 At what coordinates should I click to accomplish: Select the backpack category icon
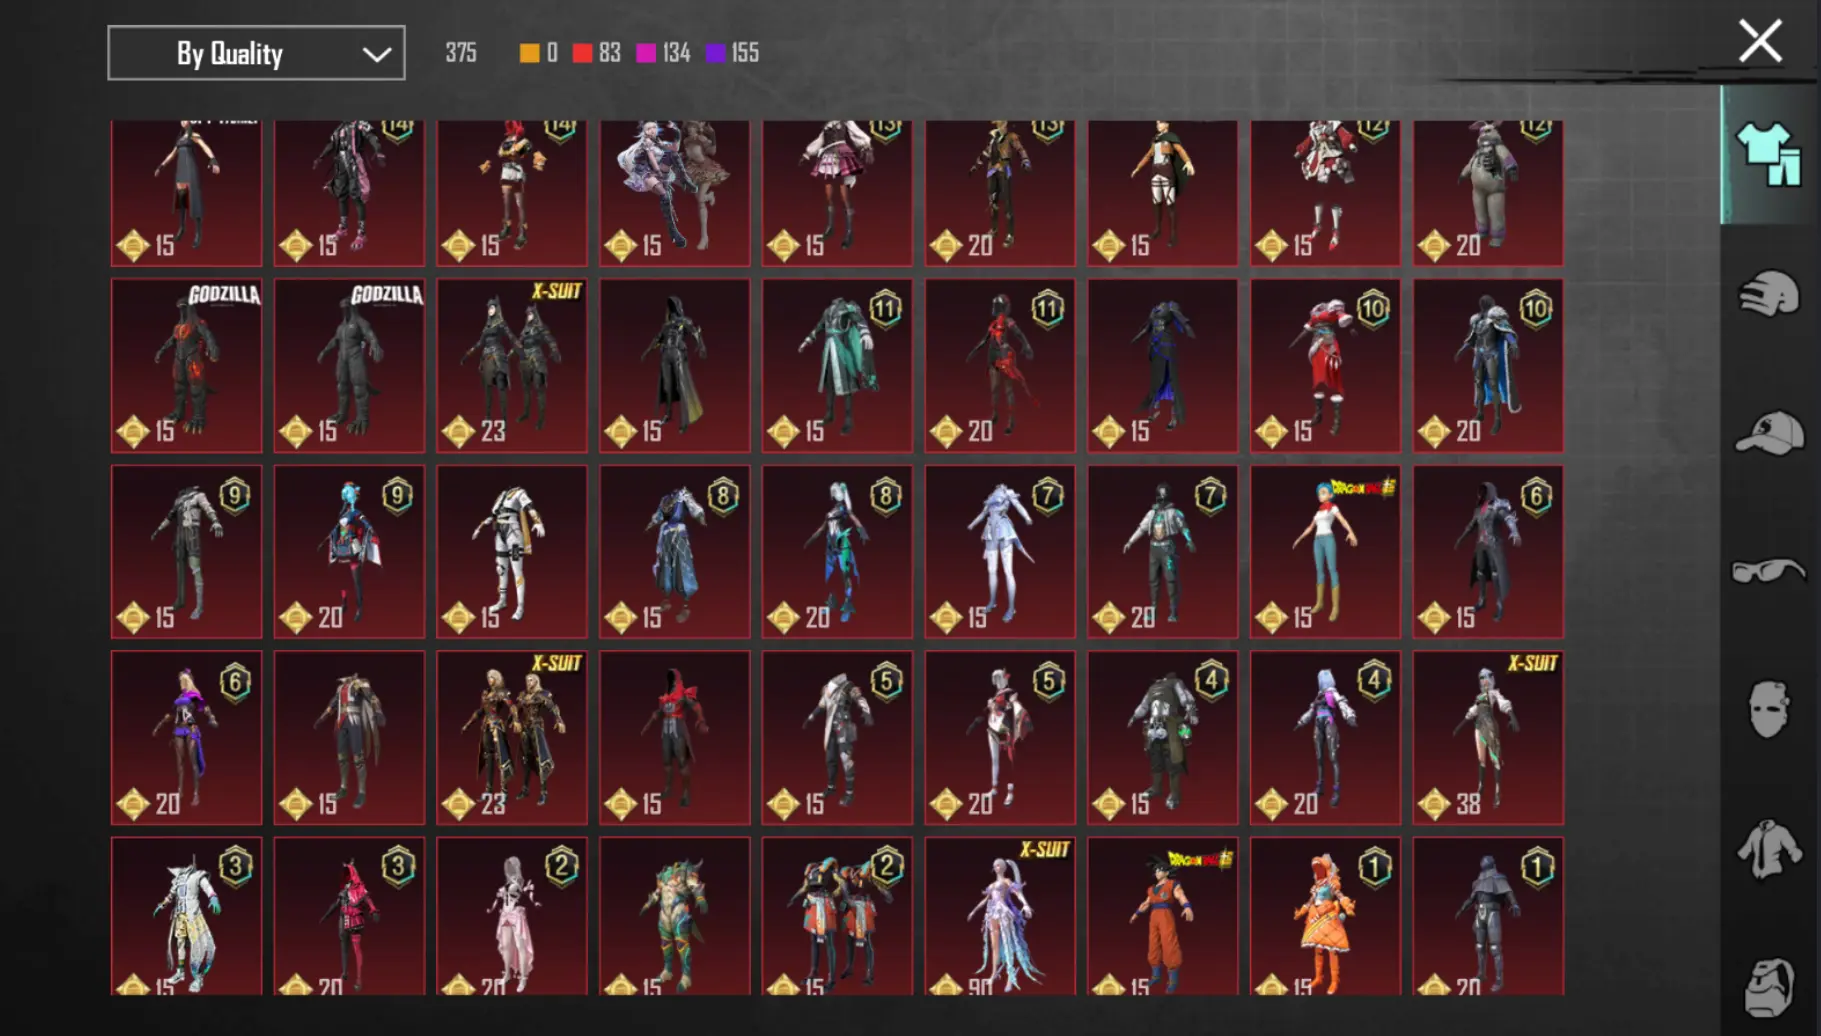1768,986
